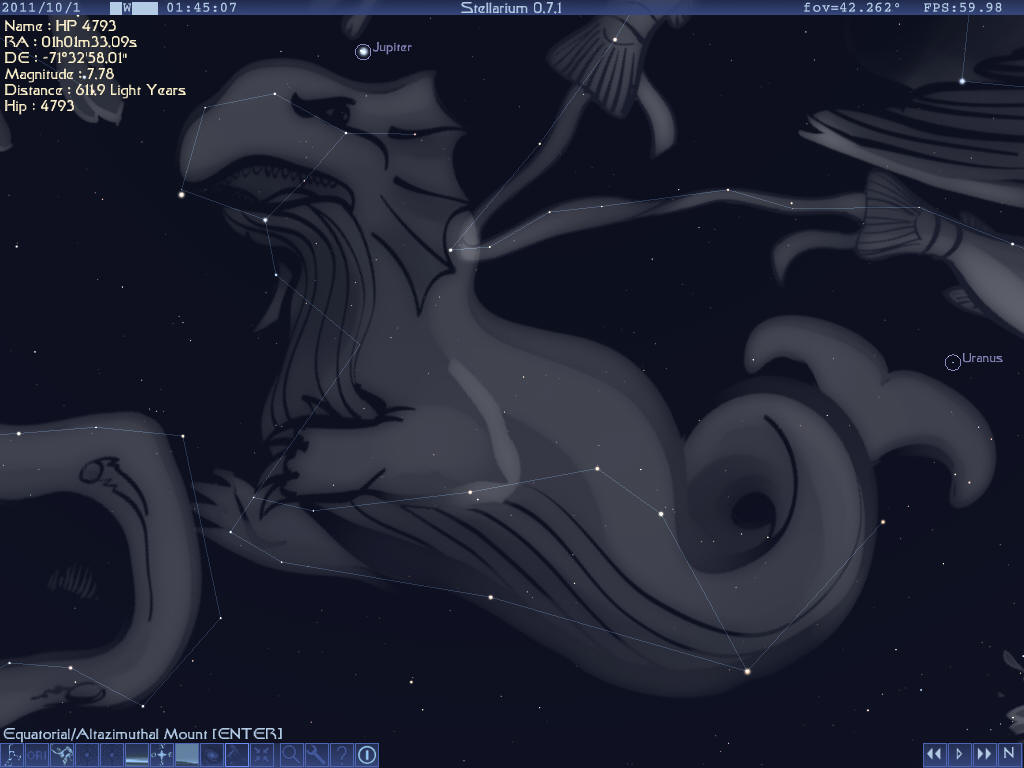Image resolution: width=1024 pixels, height=768 pixels.
Task: Open the wrench configuration window
Action: click(x=316, y=755)
